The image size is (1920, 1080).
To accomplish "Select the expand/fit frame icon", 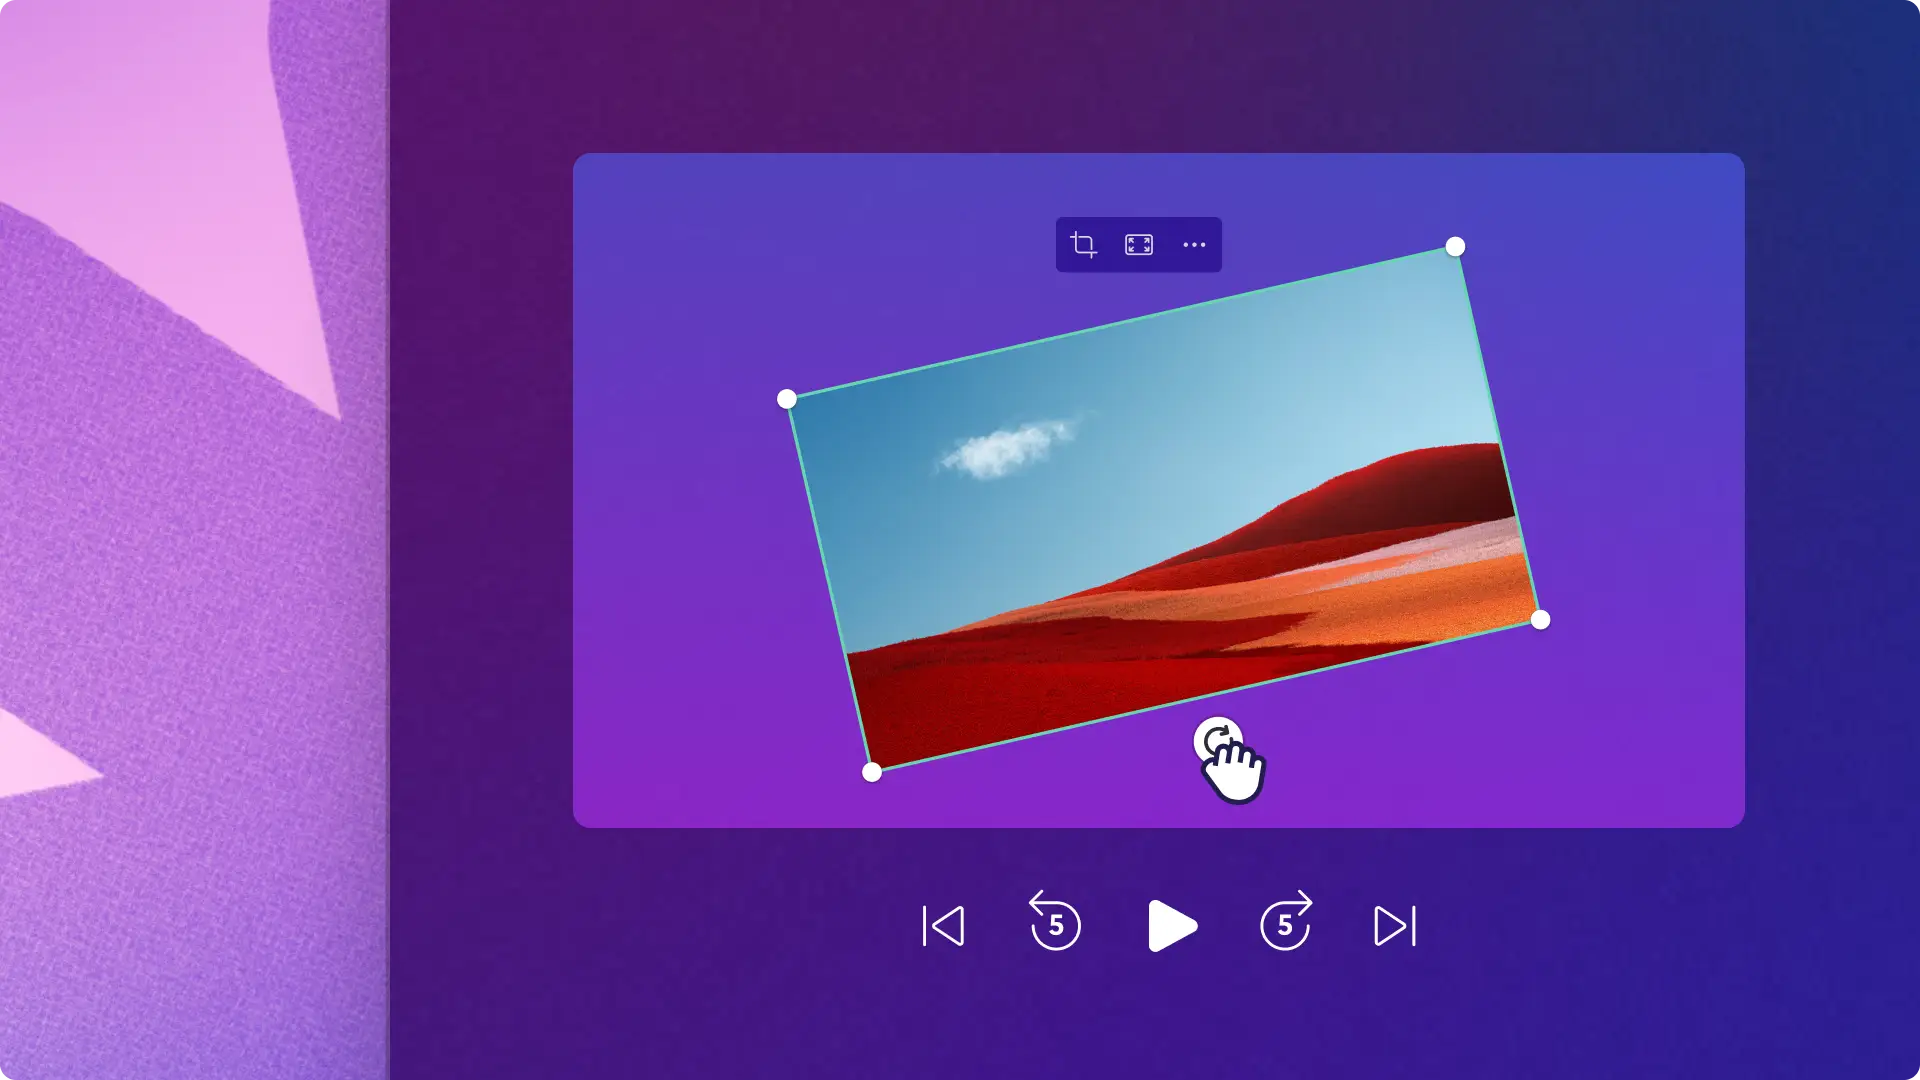I will (x=1138, y=243).
